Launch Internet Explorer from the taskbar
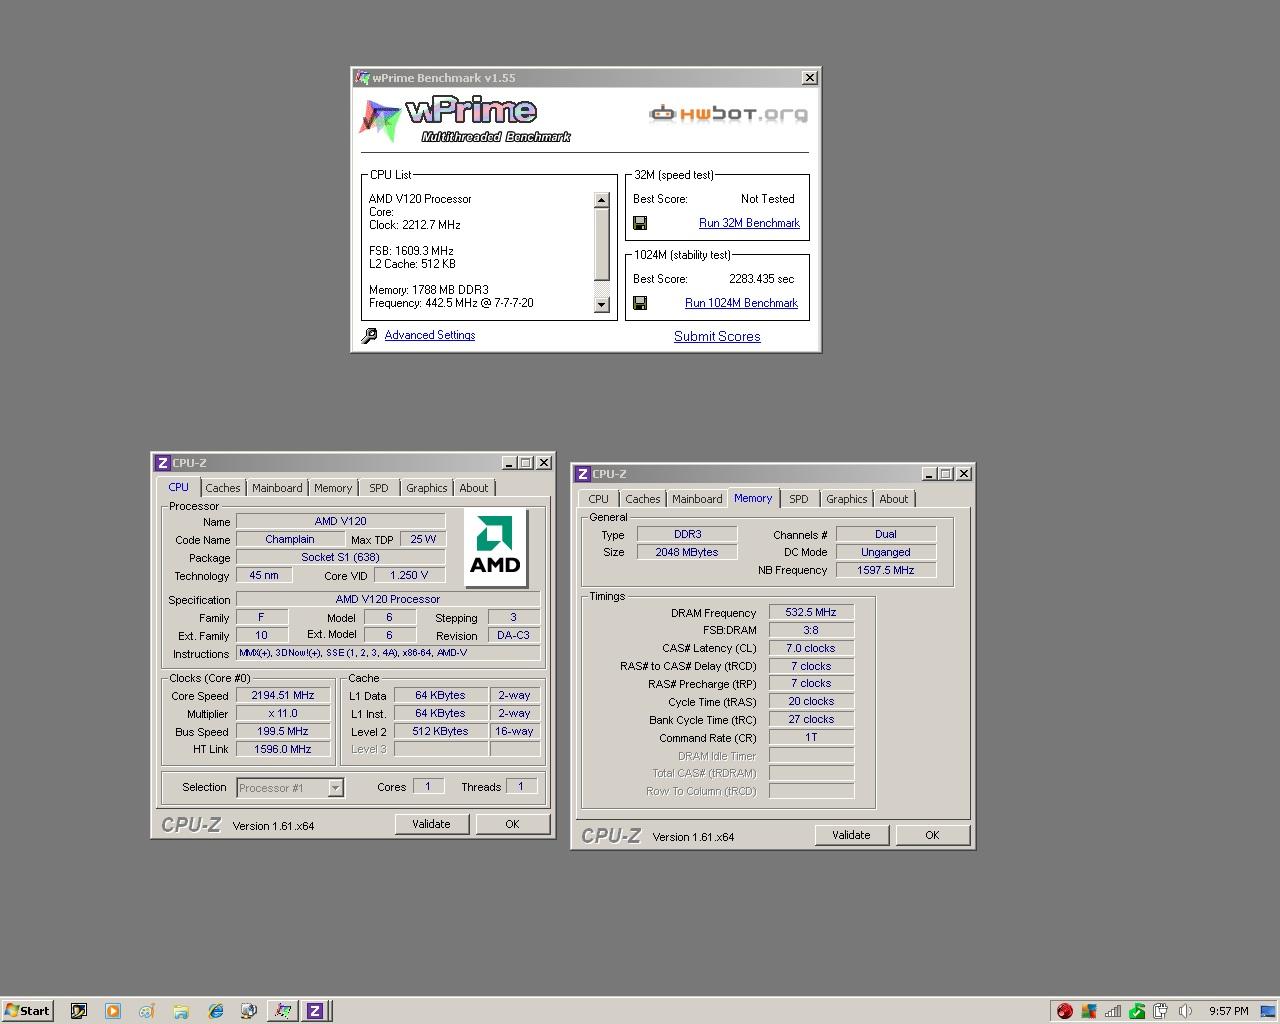The width and height of the screenshot is (1280, 1024). coord(215,1011)
